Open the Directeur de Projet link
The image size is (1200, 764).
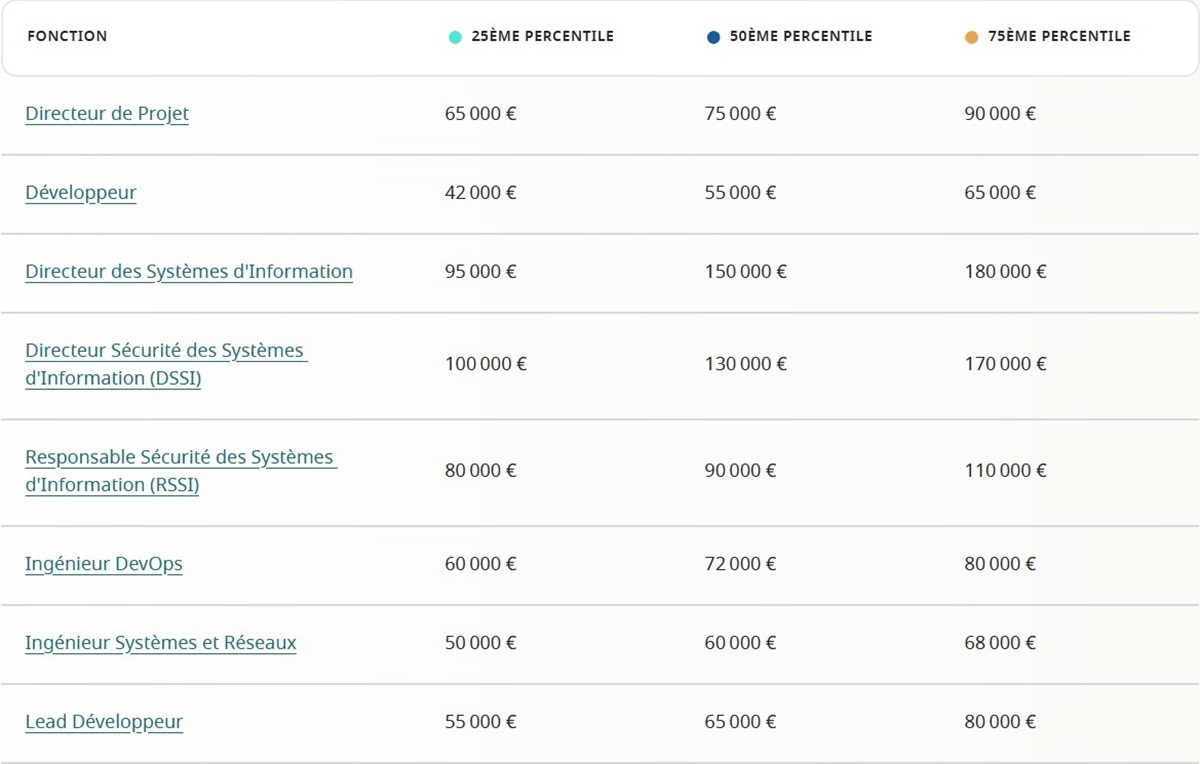point(107,114)
